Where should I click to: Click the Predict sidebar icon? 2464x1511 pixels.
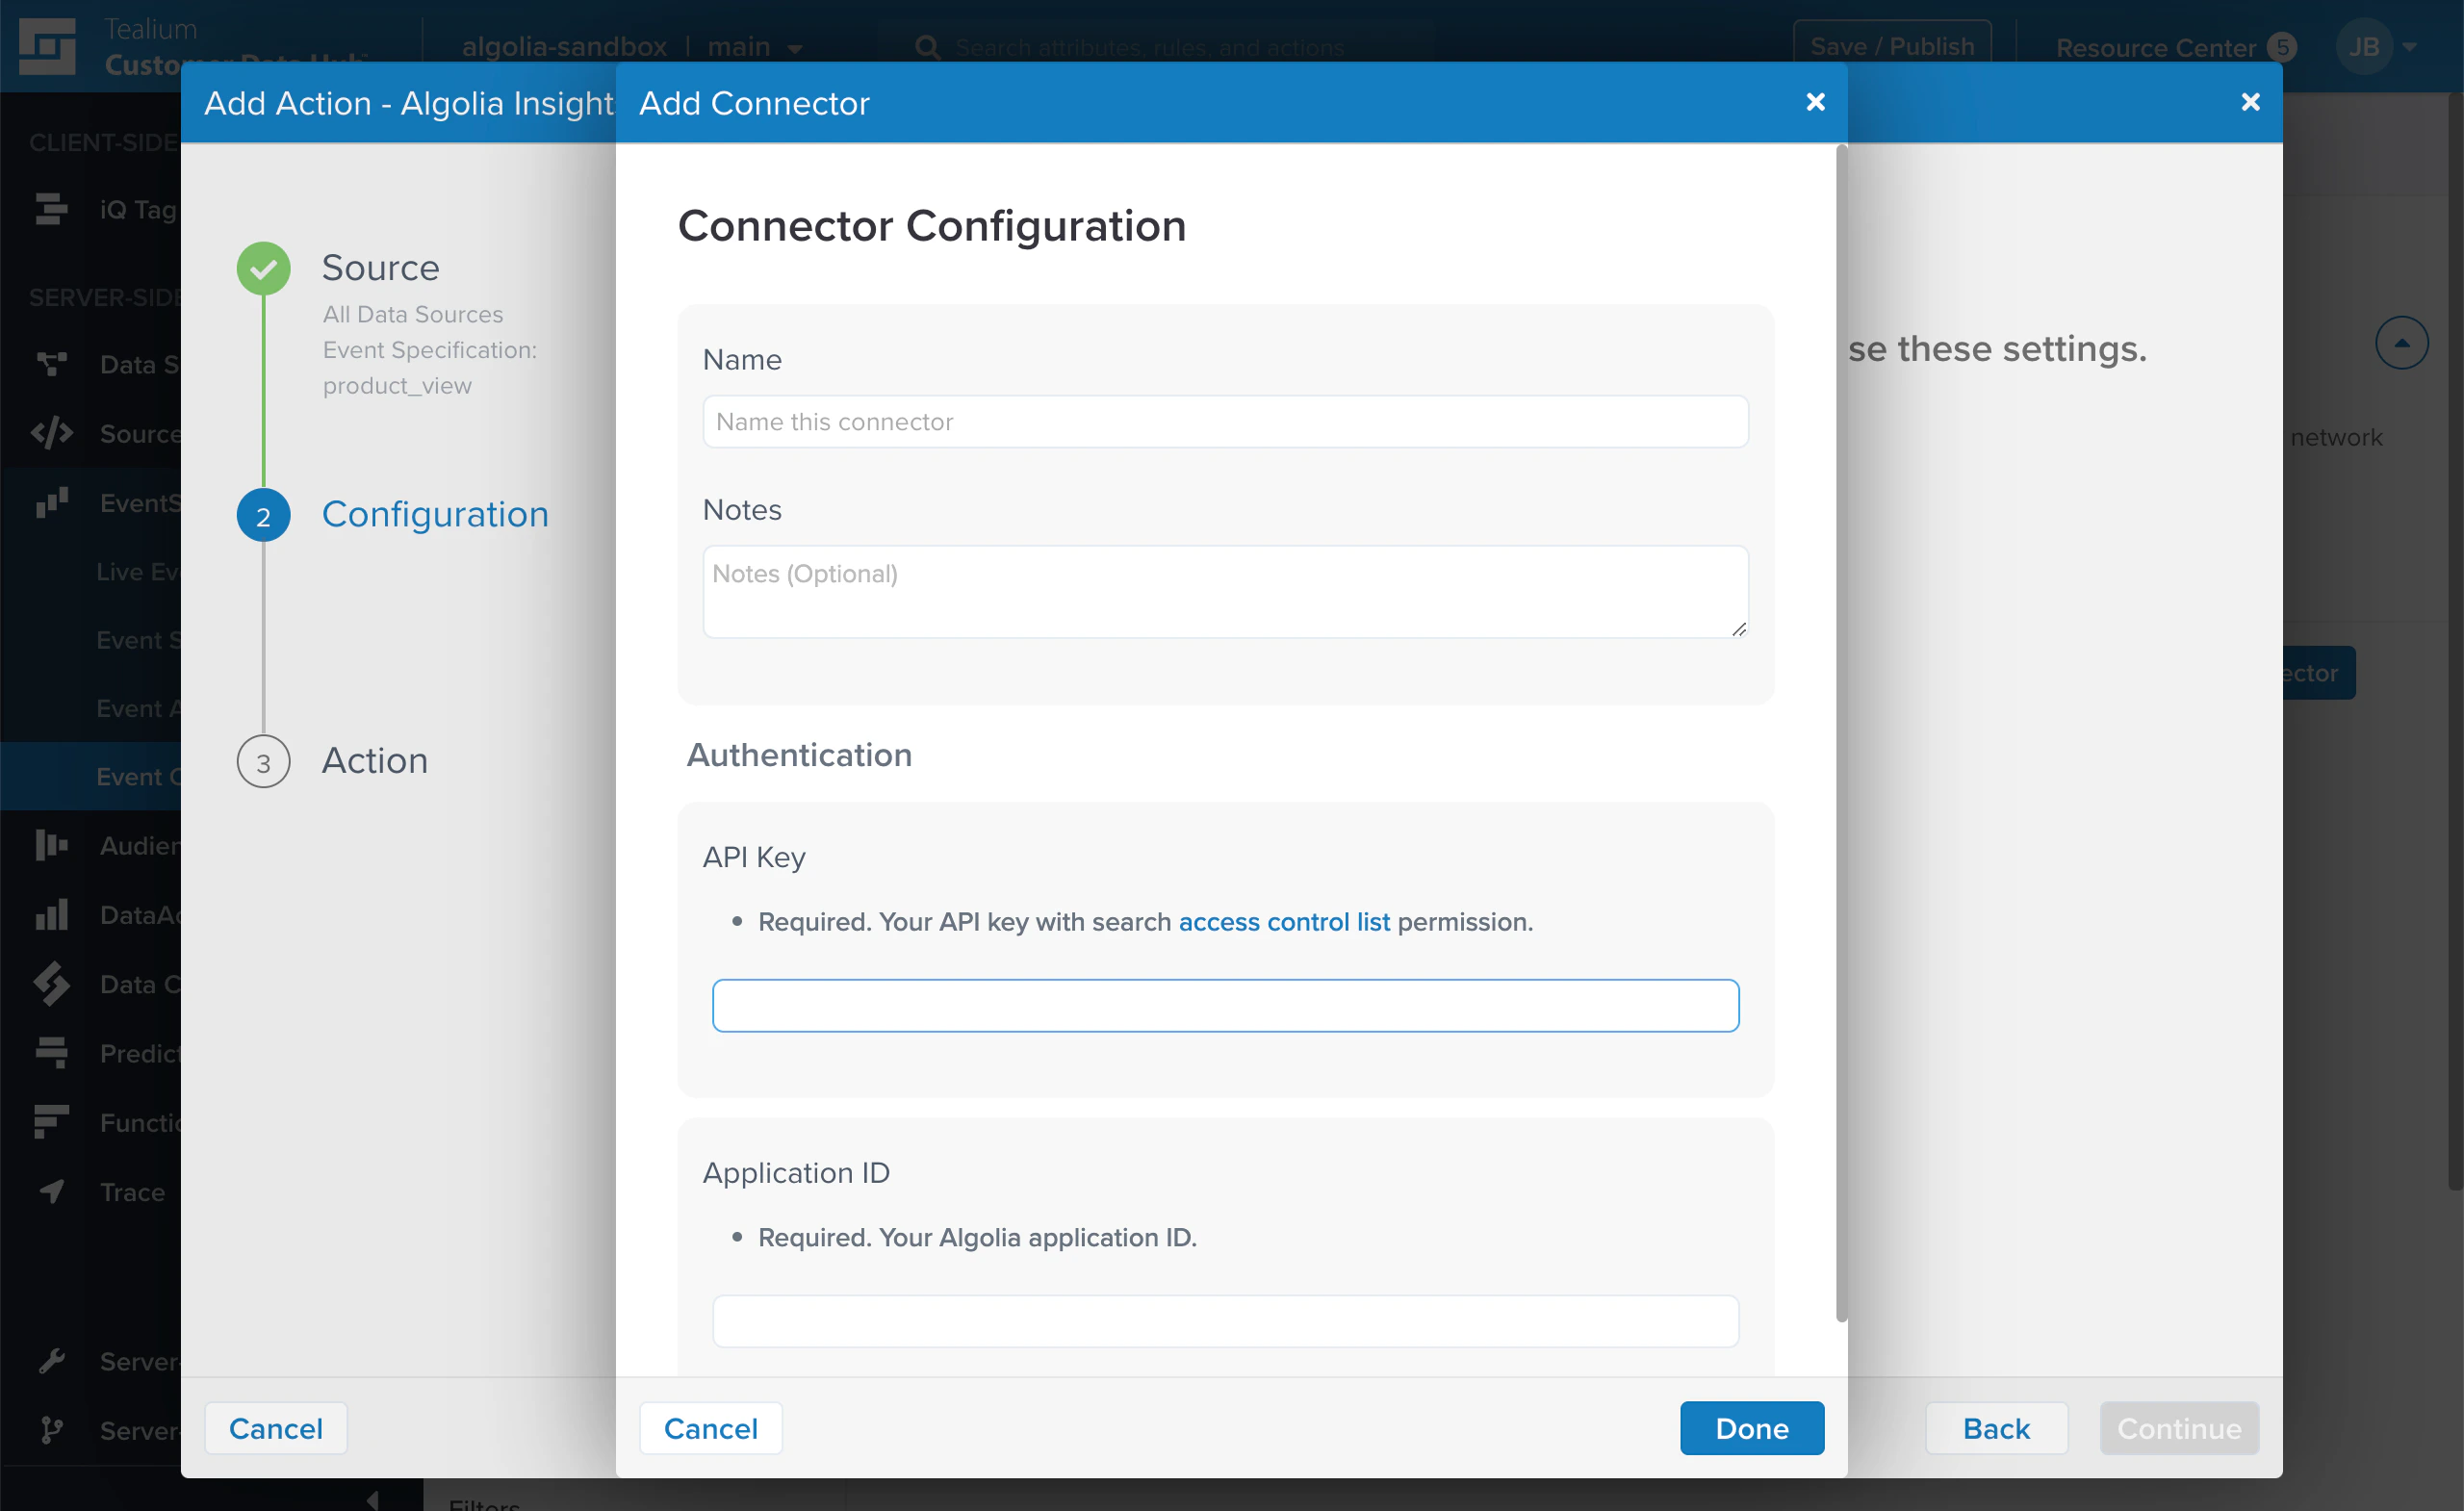click(x=51, y=1053)
